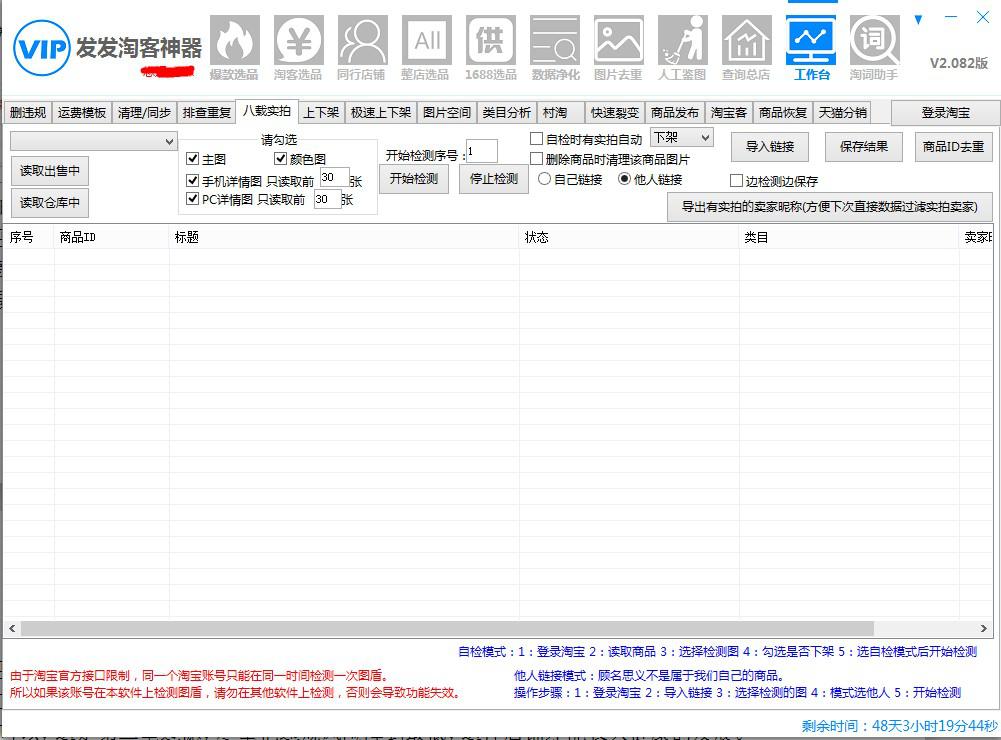
Task: Open the 商品发布 tab
Action: tap(676, 112)
